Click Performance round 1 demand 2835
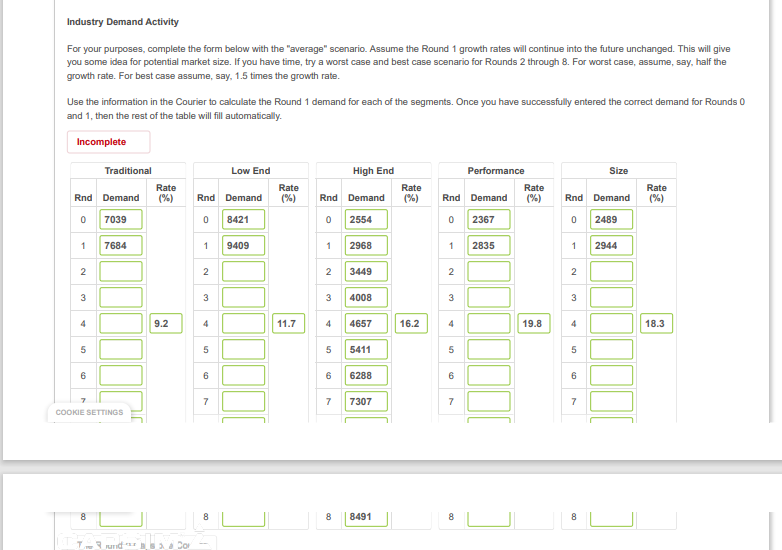Viewport: 782px width, 550px height. point(489,245)
